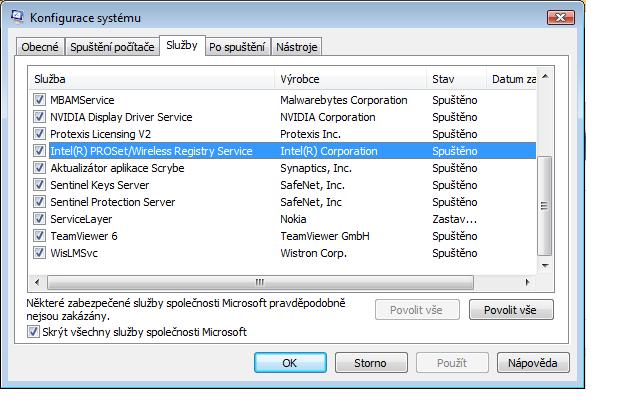This screenshot has height=400, width=640.
Task: Click the Zastav... status of ServiceLayer
Action: tap(454, 219)
